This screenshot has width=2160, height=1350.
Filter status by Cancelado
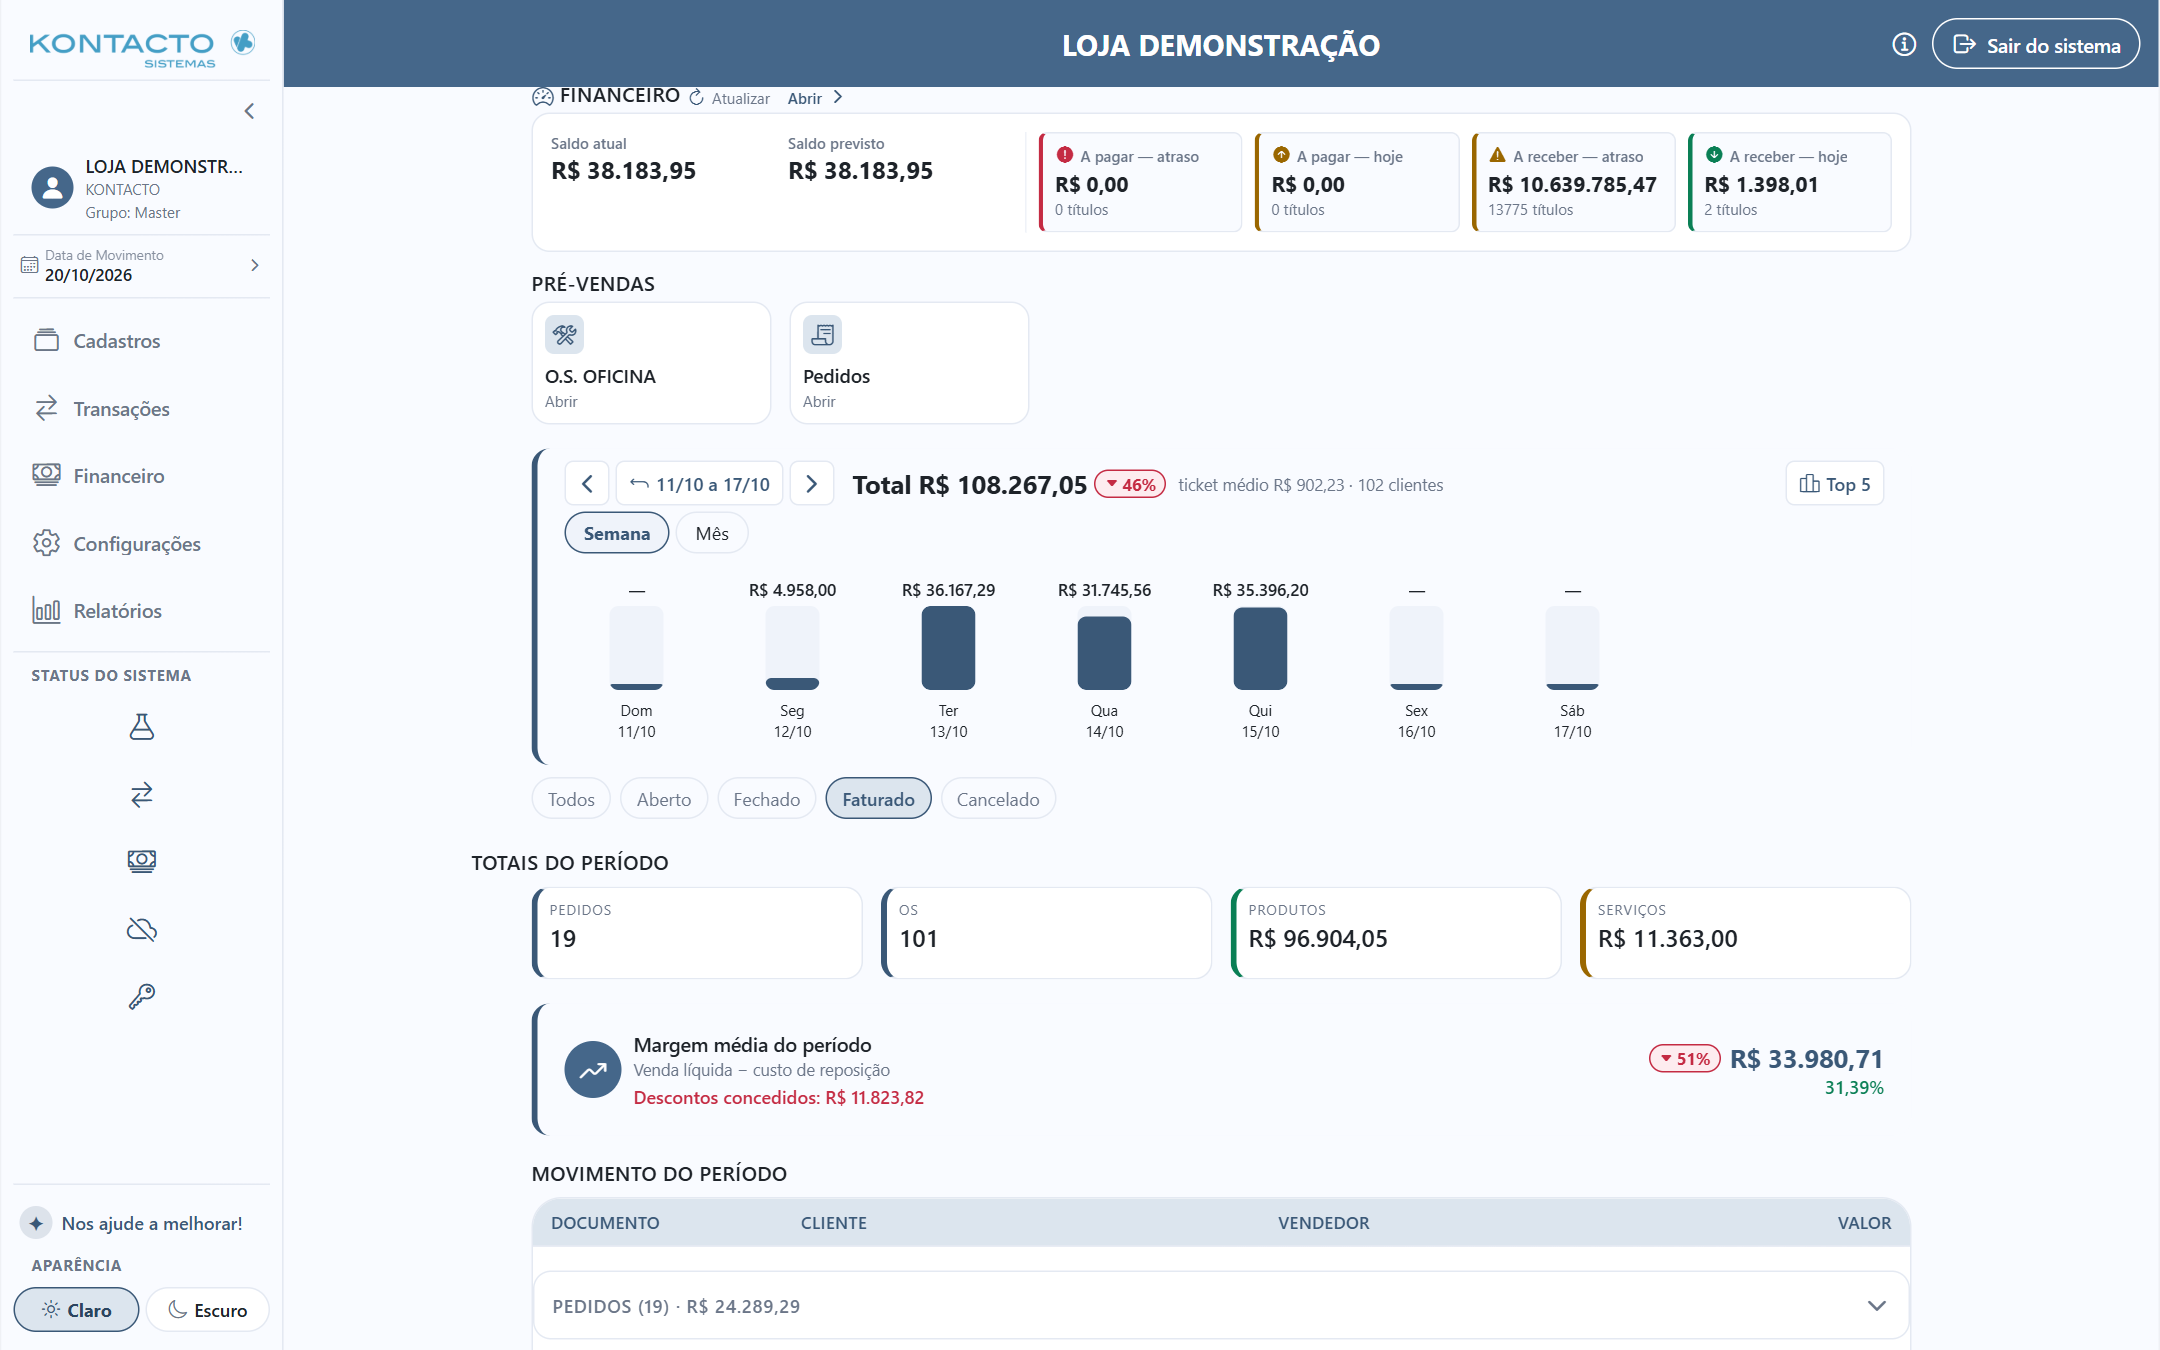pyautogui.click(x=998, y=799)
